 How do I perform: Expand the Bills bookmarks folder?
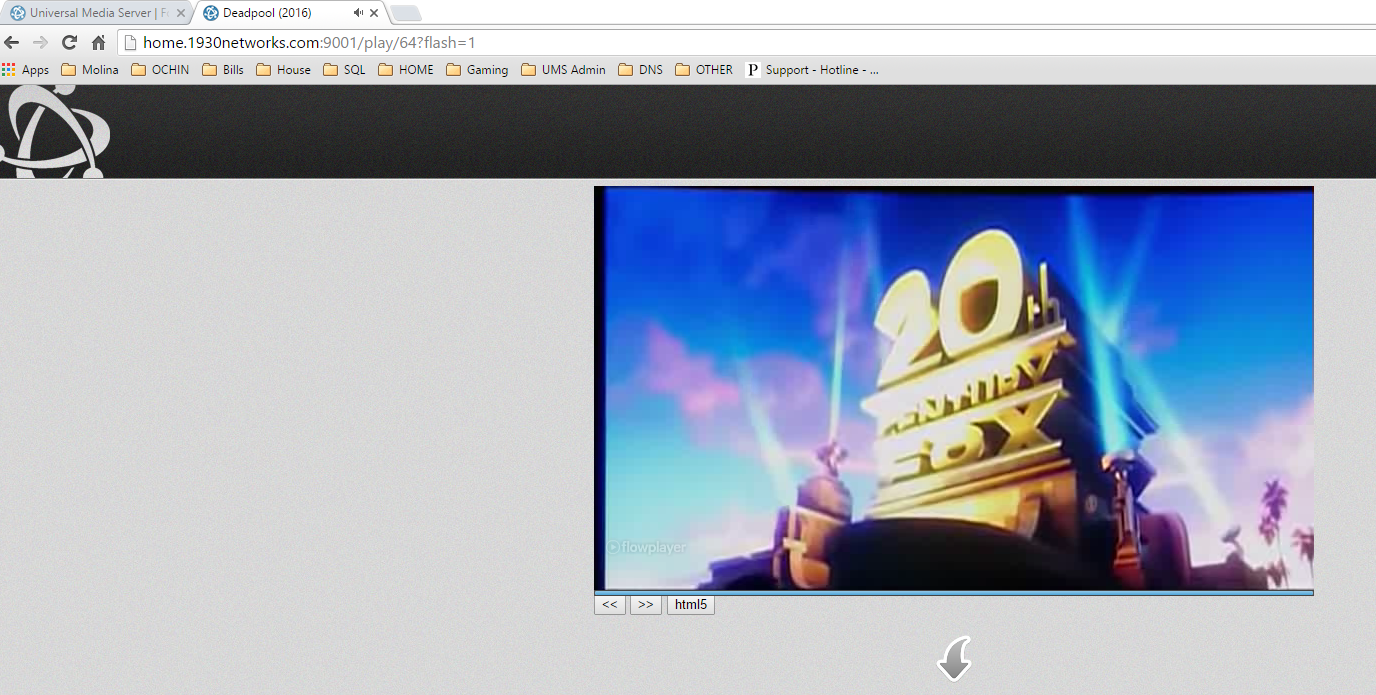tap(223, 70)
